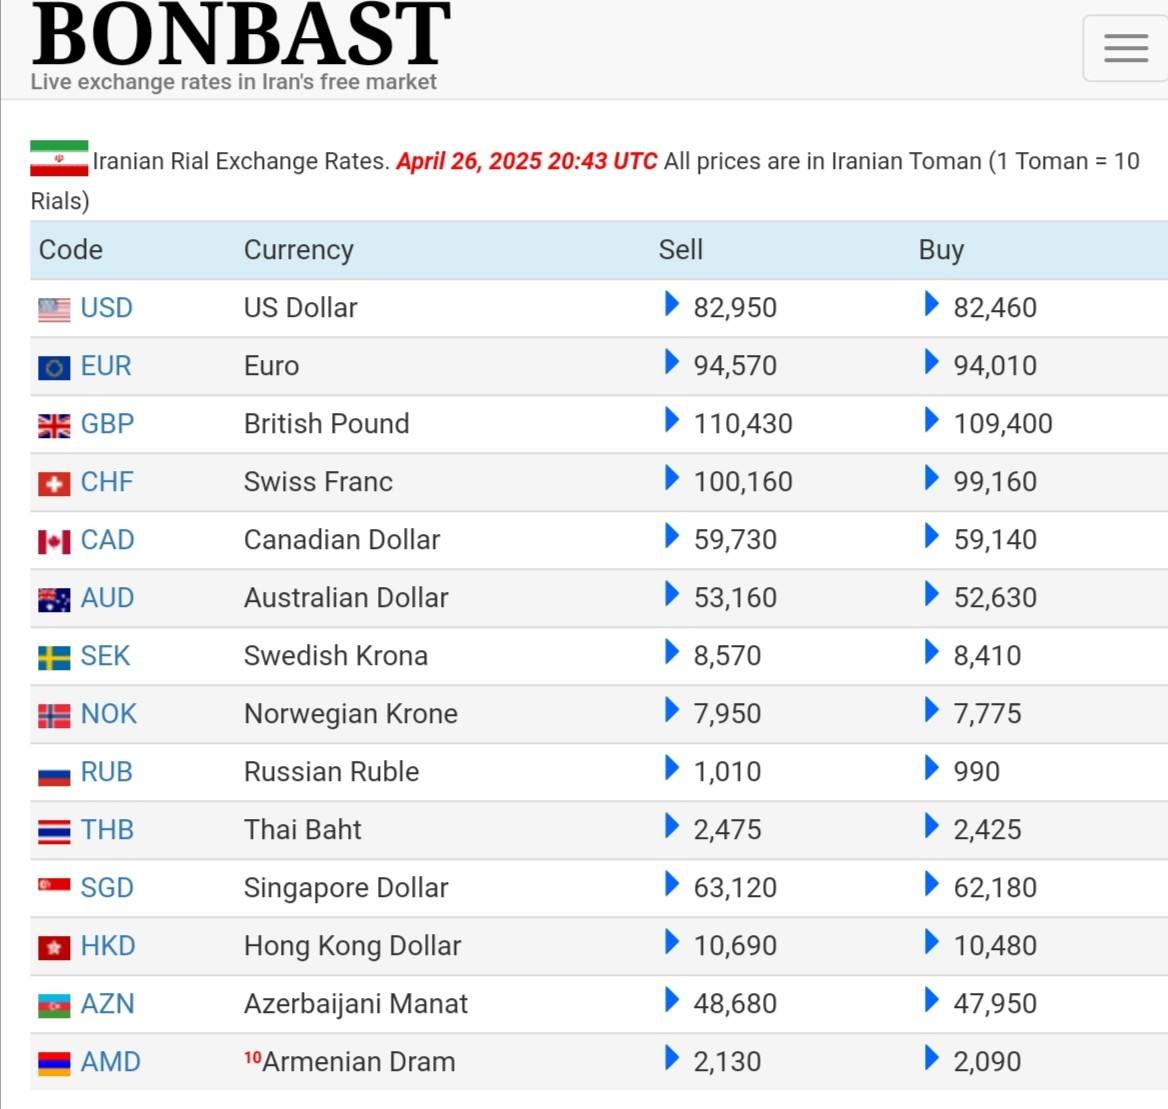This screenshot has width=1168, height=1109.
Task: Click tagline Live exchange rates in Iran's free market
Action: coord(233,82)
